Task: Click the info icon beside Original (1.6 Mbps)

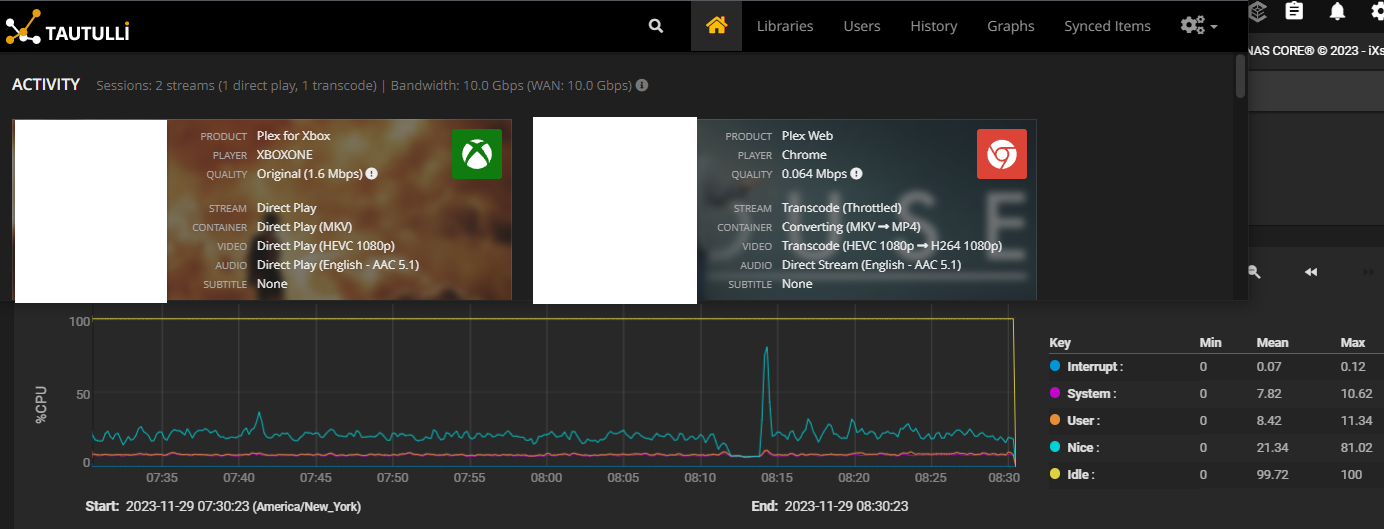Action: pyautogui.click(x=371, y=174)
